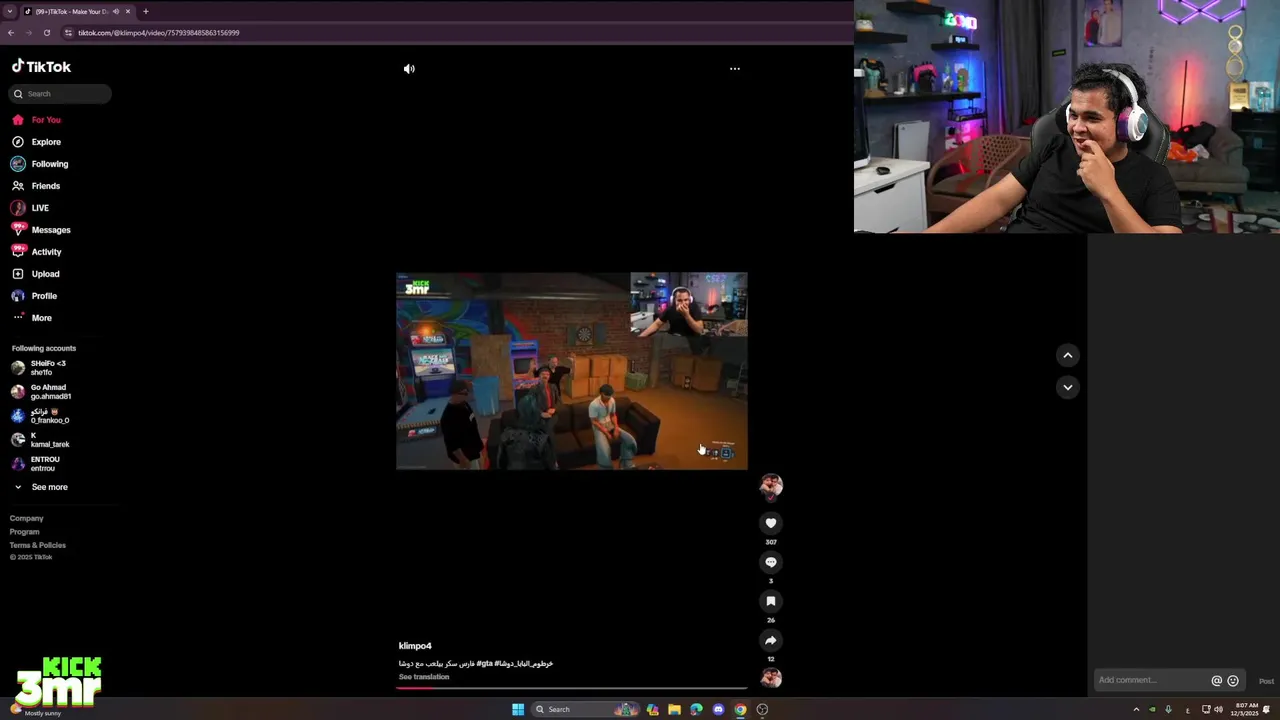Image resolution: width=1280 pixels, height=720 pixels.
Task: Go to previous video with up chevron
Action: coord(1068,355)
